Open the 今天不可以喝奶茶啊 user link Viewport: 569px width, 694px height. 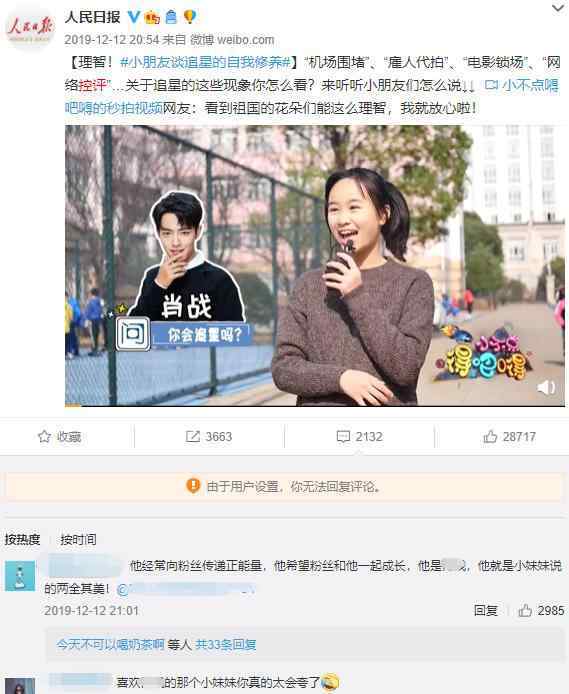pyautogui.click(x=110, y=644)
